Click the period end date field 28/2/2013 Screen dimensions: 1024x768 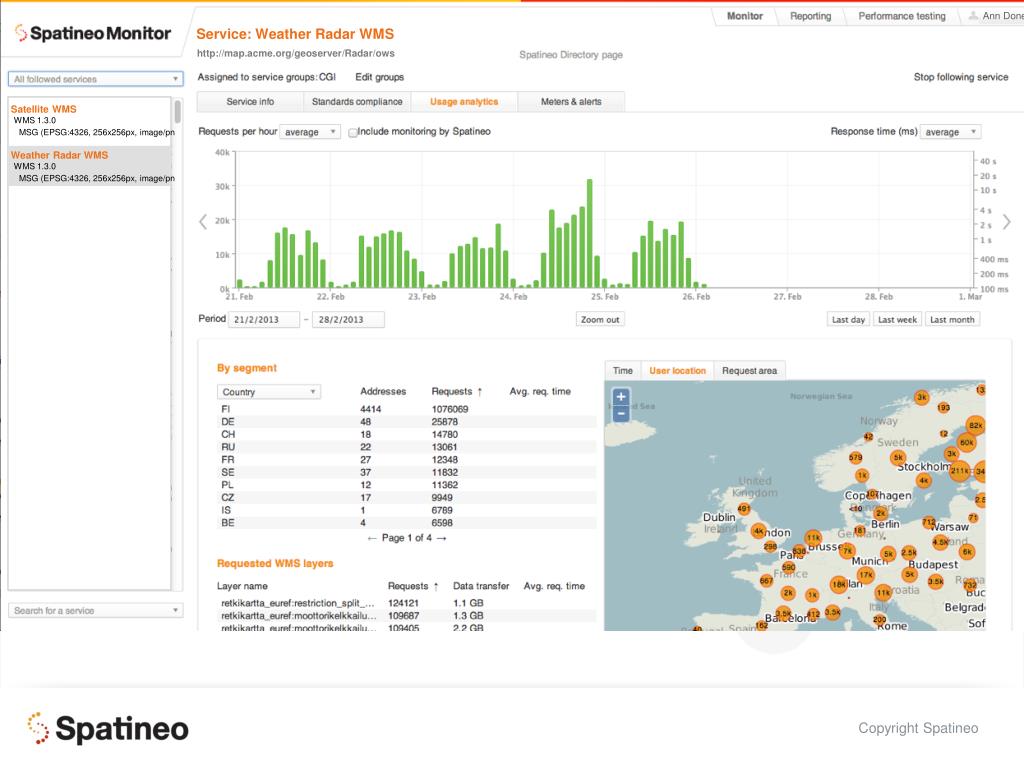[x=348, y=319]
